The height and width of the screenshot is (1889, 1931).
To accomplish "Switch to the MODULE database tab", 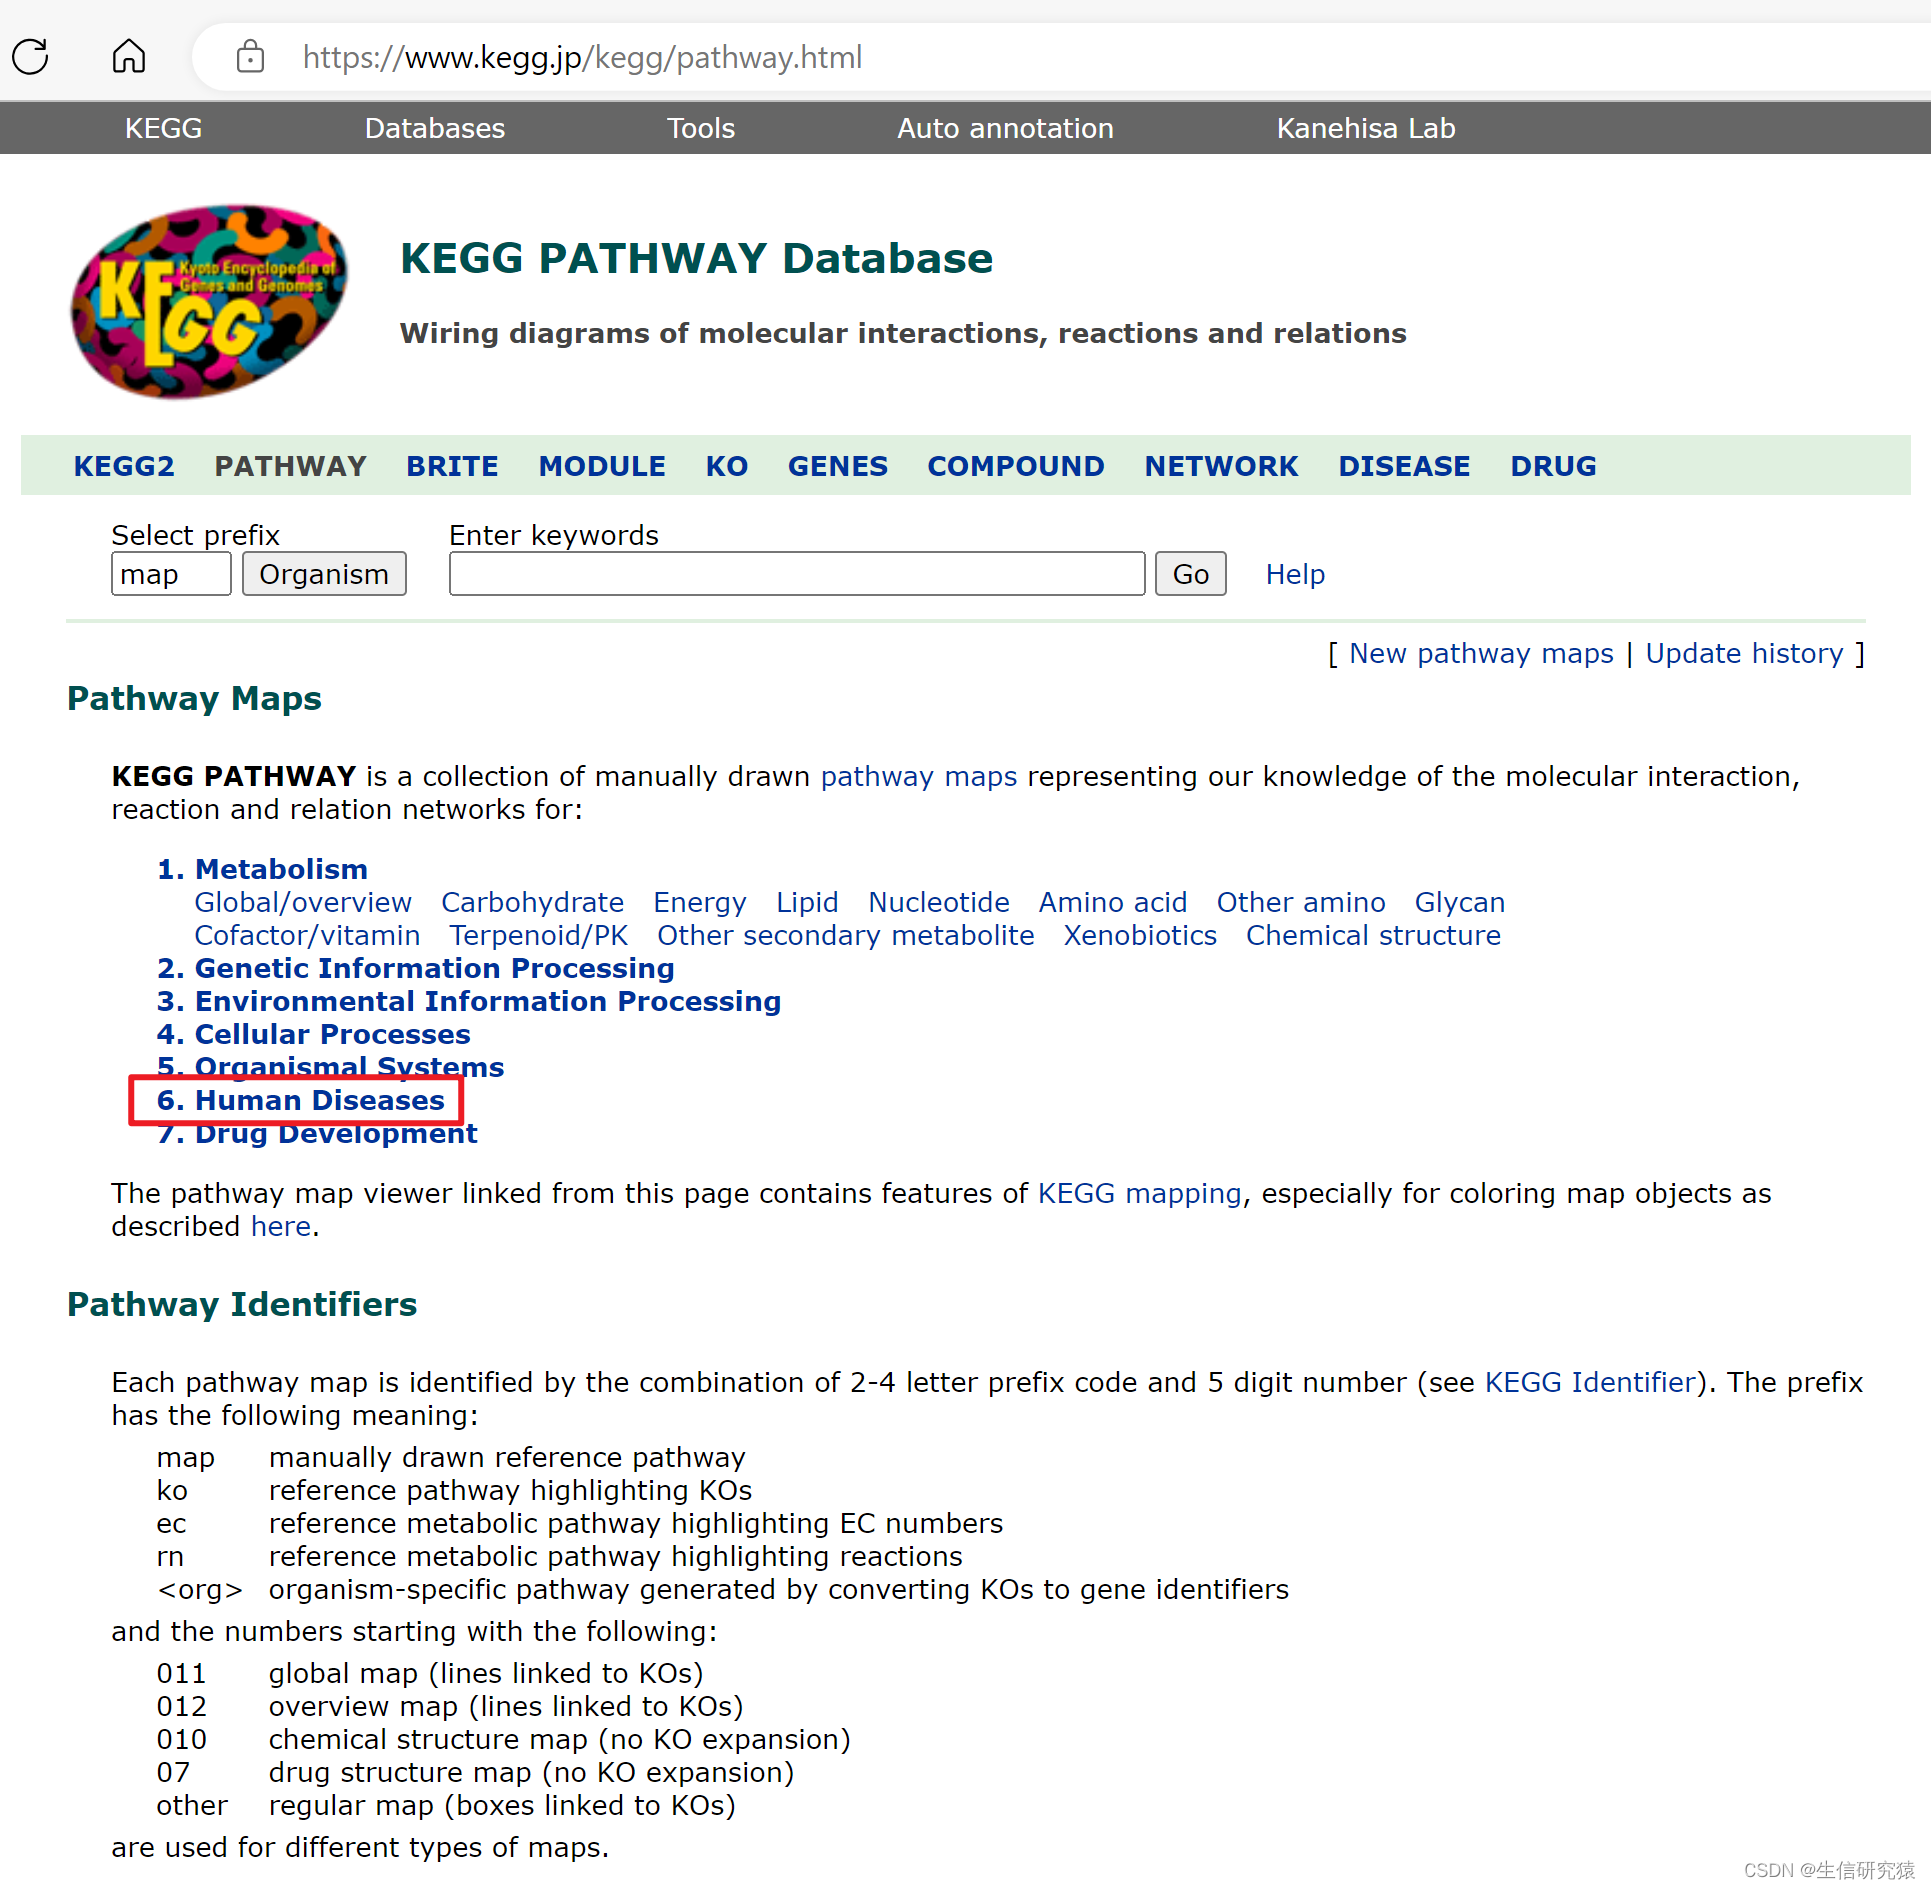I will (x=601, y=466).
